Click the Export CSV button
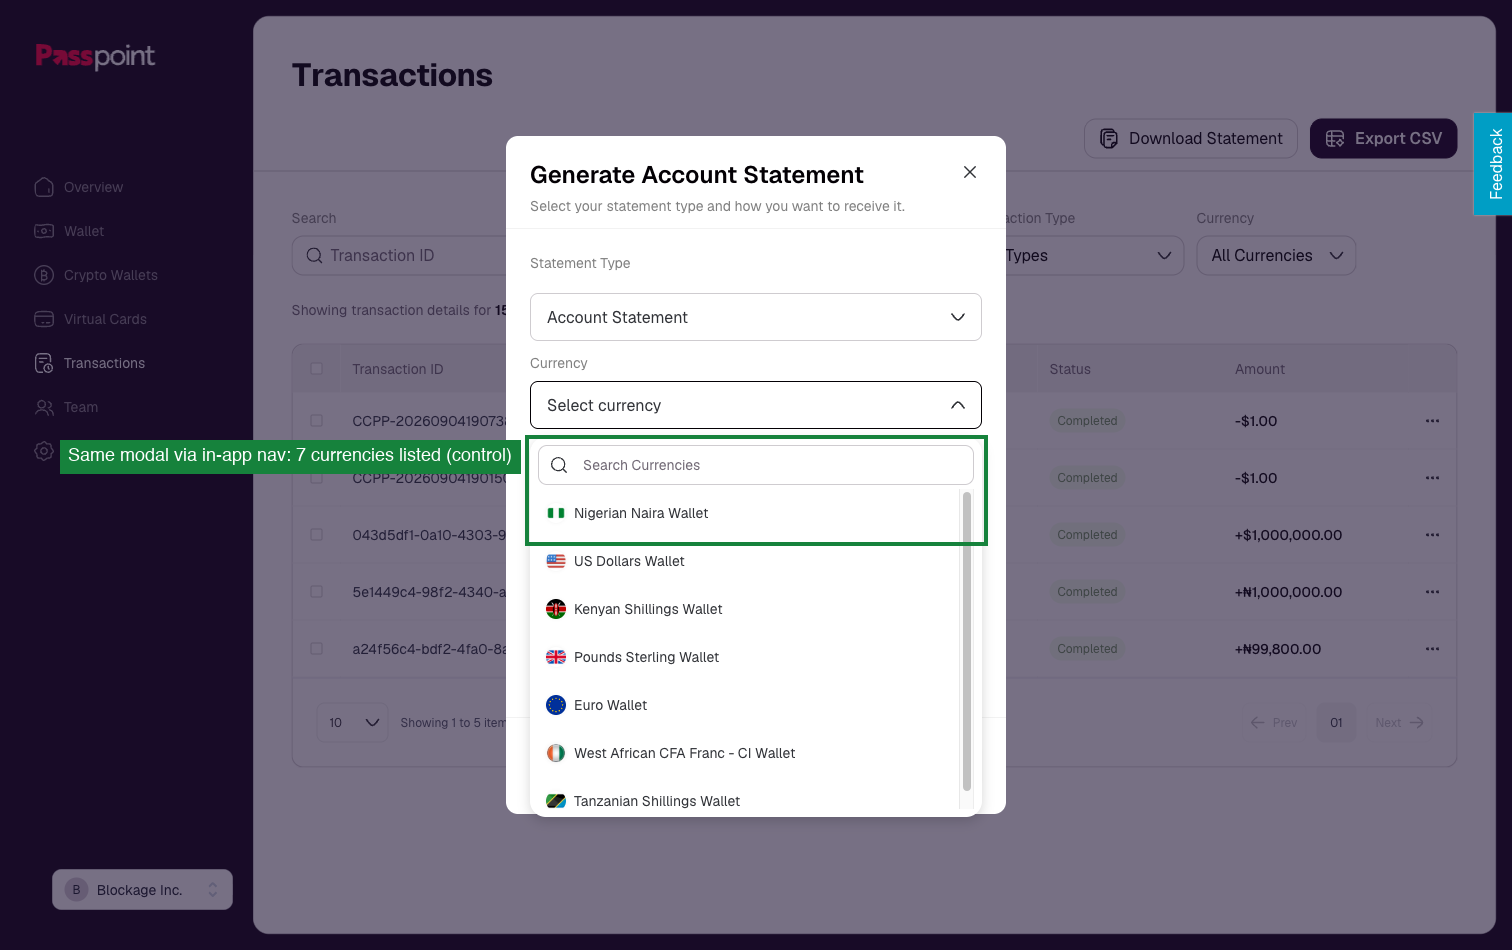1512x950 pixels. tap(1383, 139)
